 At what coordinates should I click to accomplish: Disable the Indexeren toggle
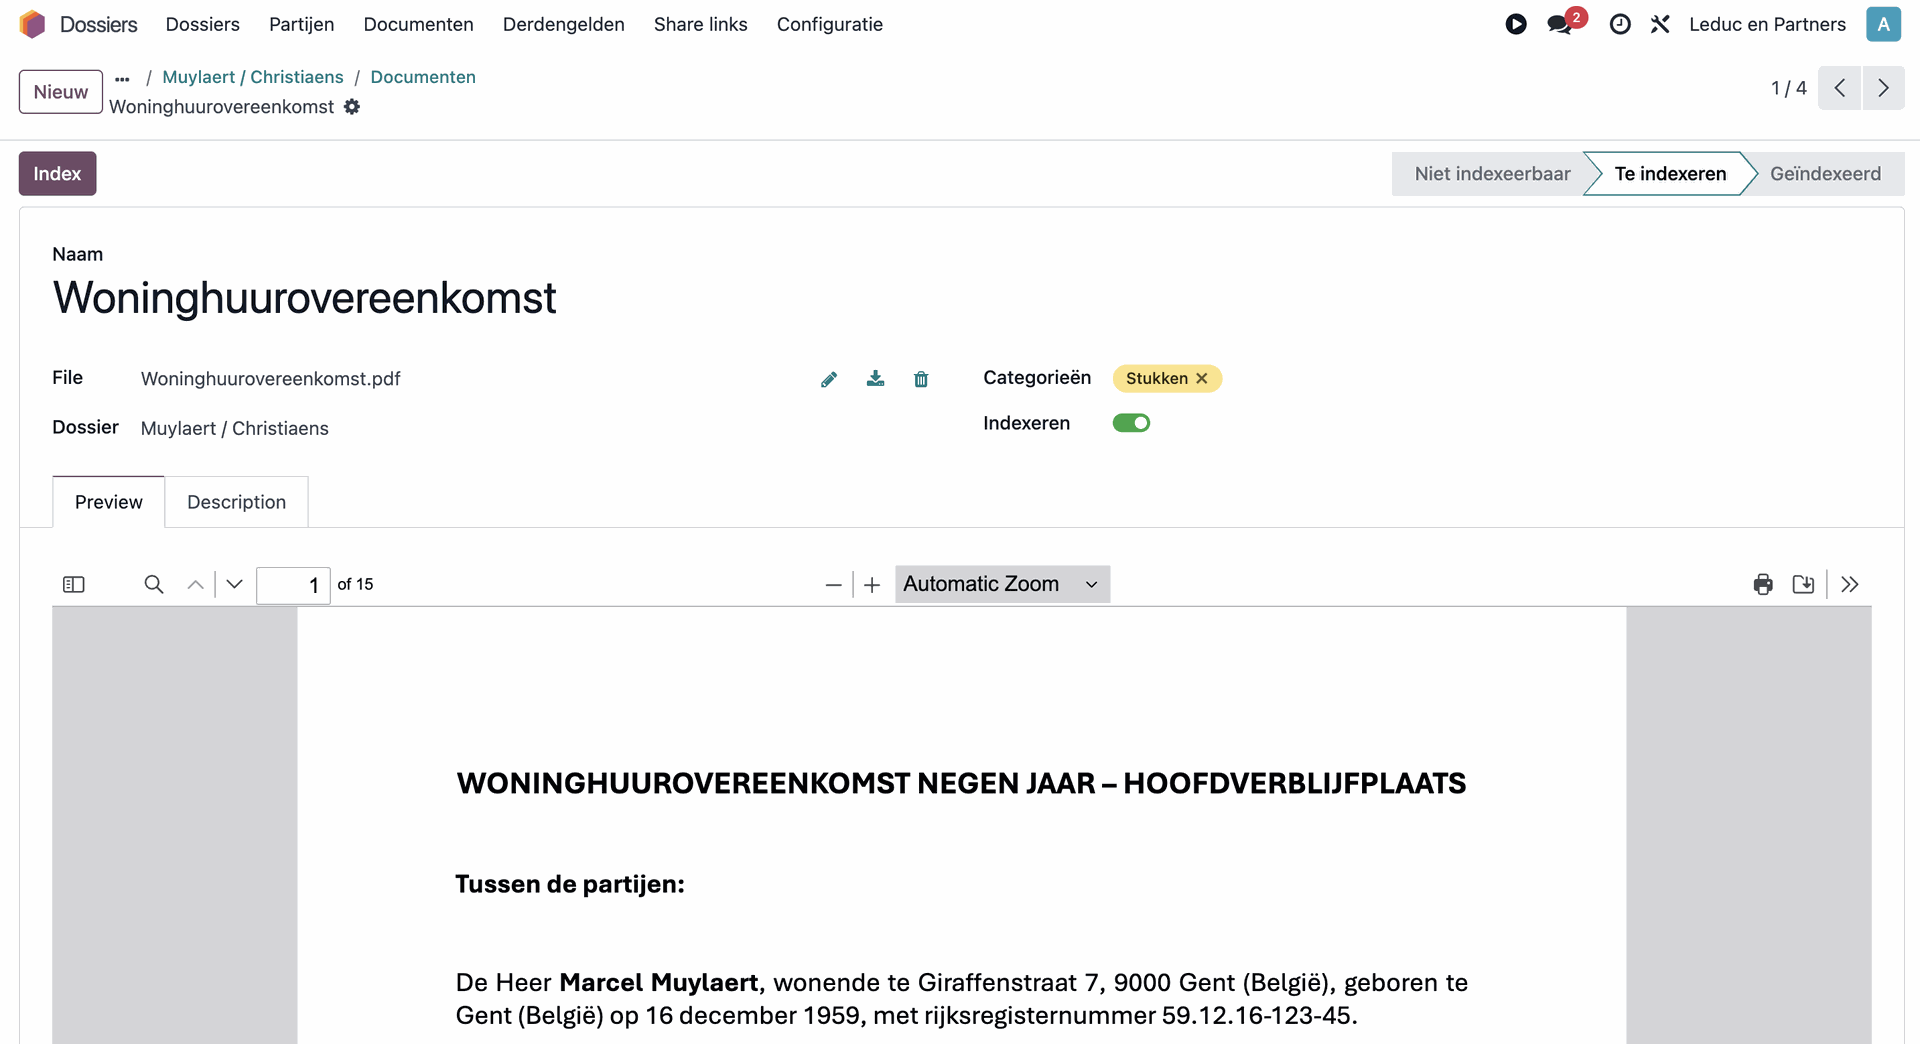tap(1131, 423)
